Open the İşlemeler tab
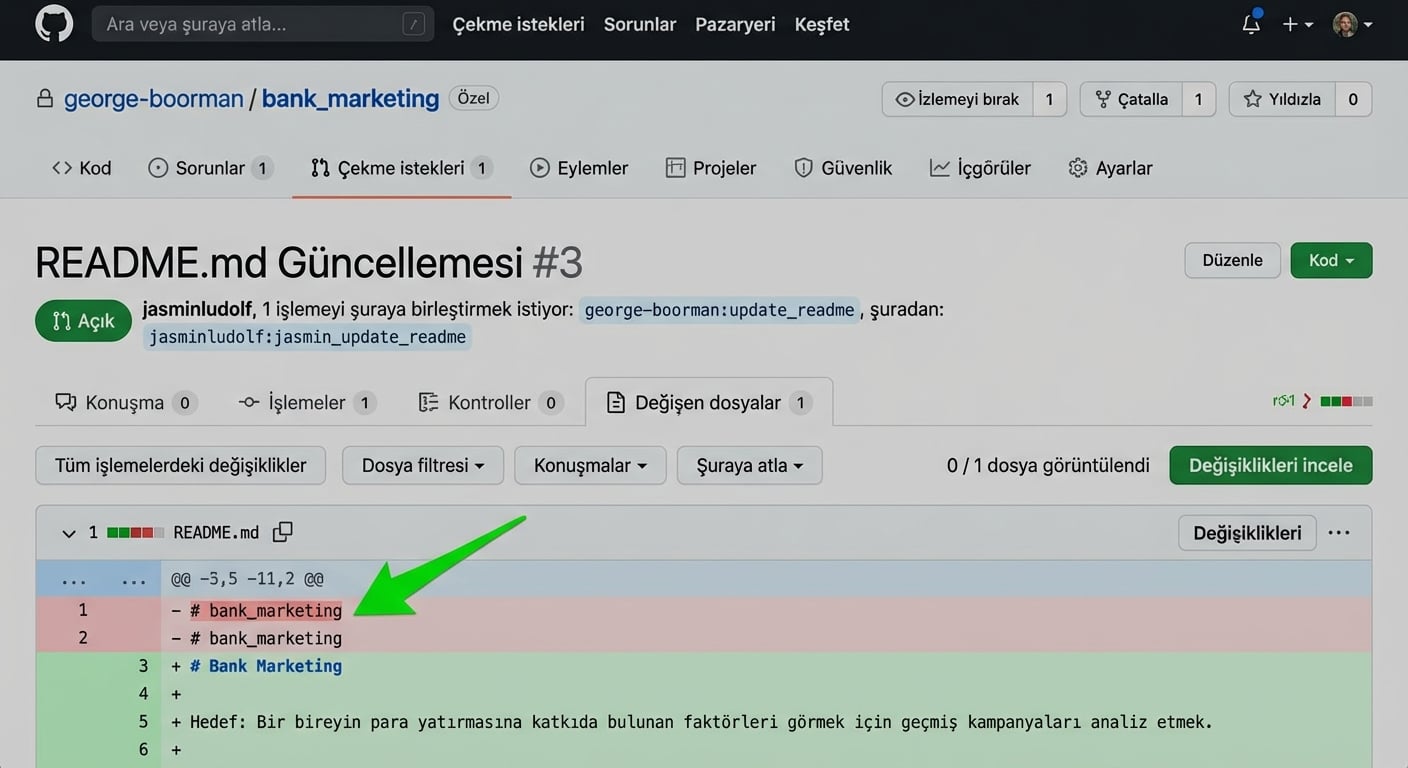The height and width of the screenshot is (768, 1408). [306, 402]
